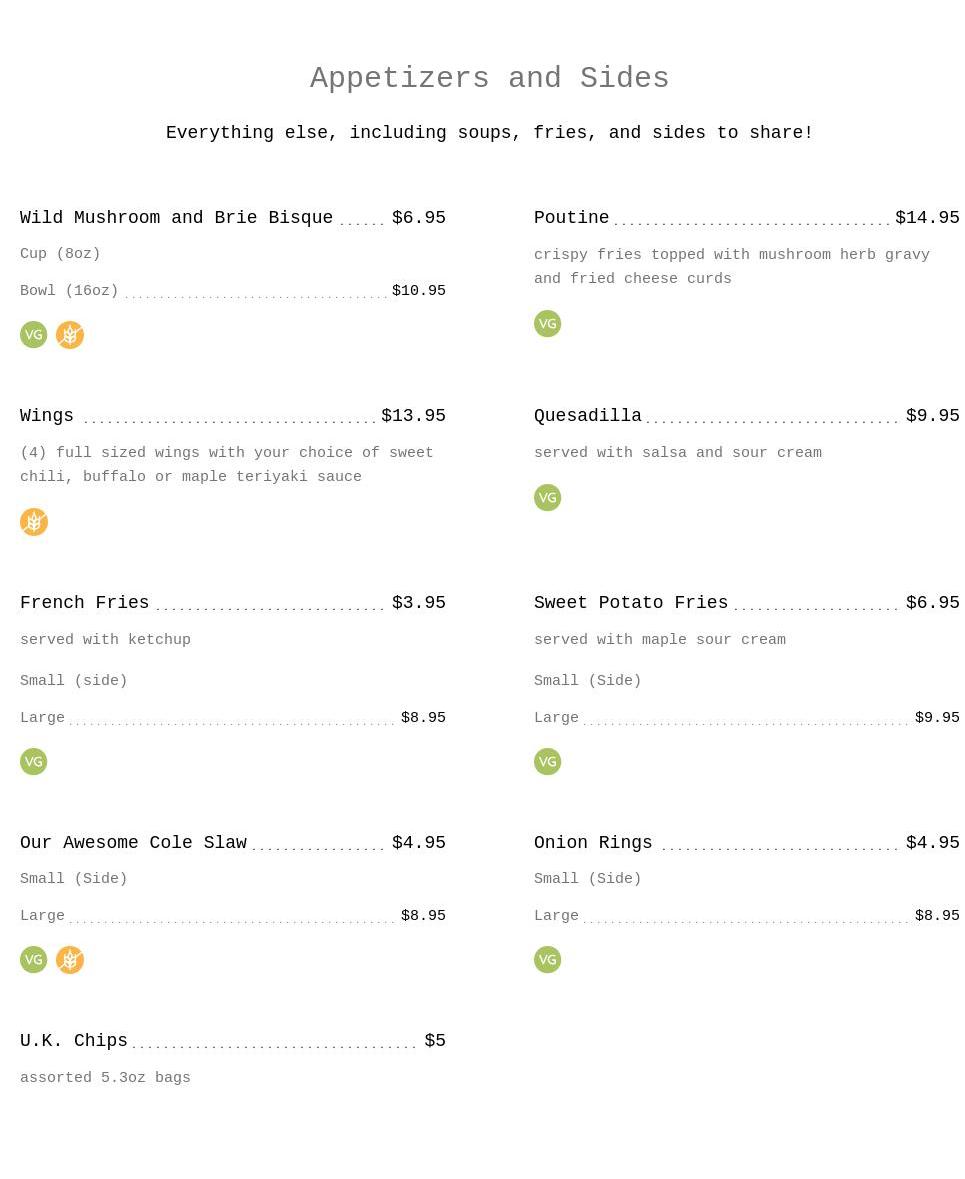Click the U.K. Chips item title
Image resolution: width=965 pixels, height=1179 pixels.
[74, 1041]
